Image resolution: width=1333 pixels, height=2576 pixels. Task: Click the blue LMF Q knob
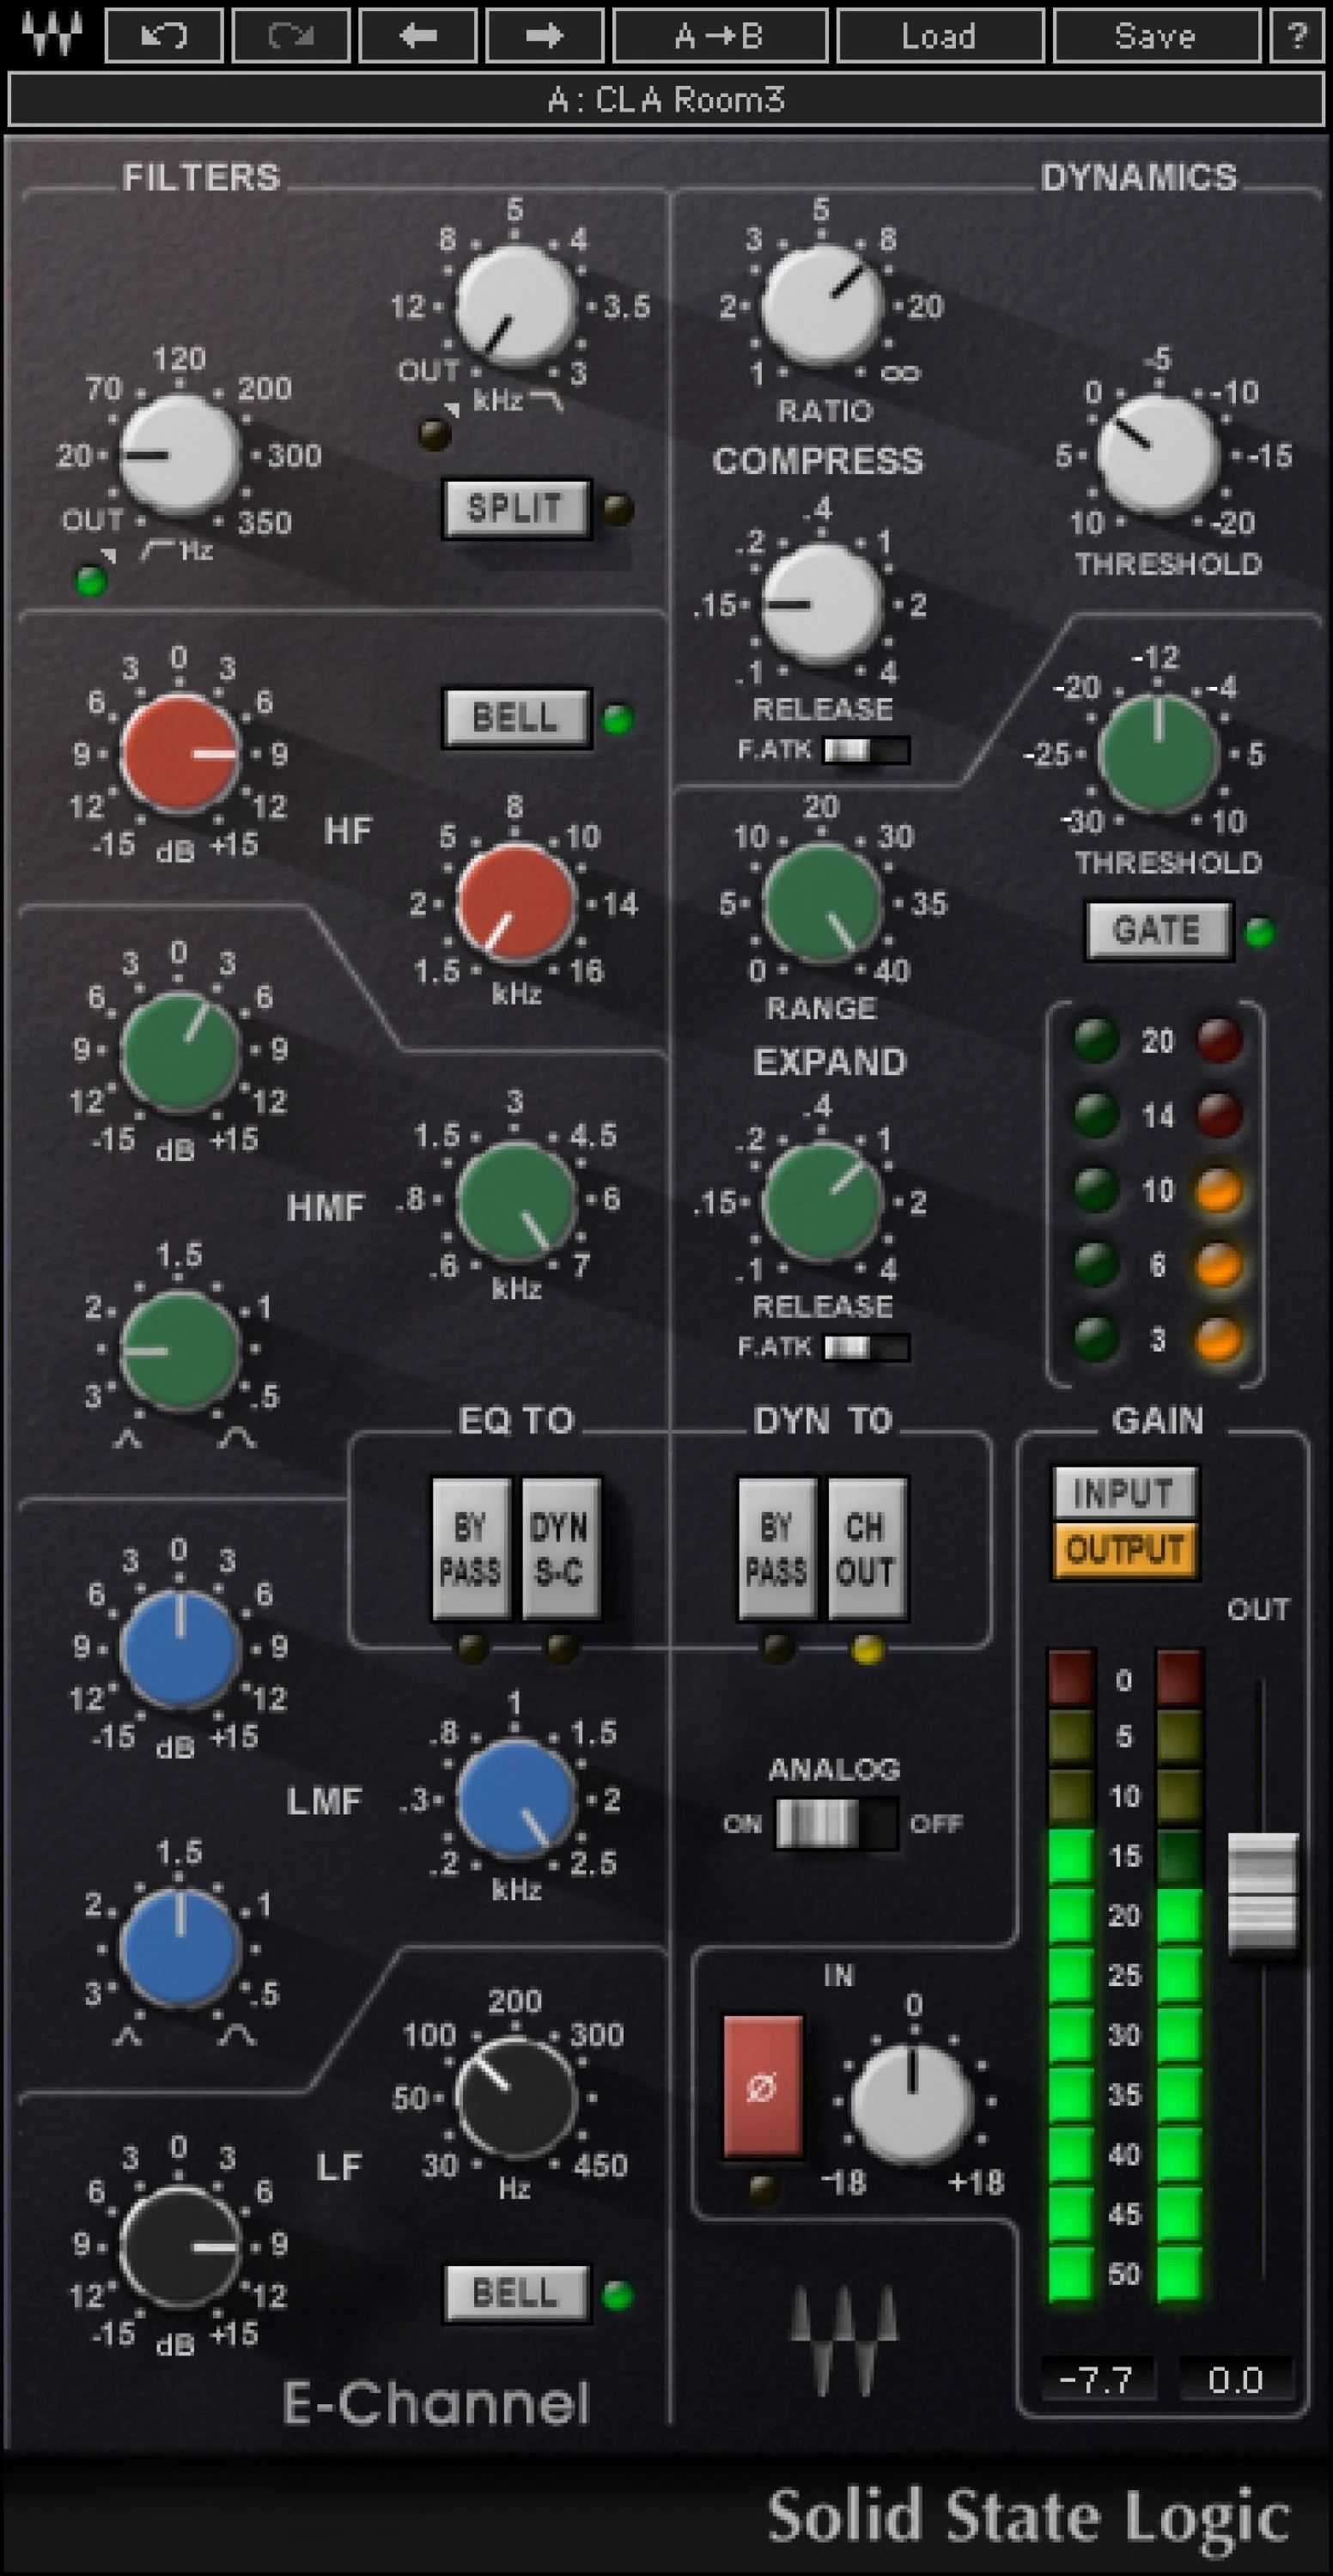pyautogui.click(x=180, y=1946)
